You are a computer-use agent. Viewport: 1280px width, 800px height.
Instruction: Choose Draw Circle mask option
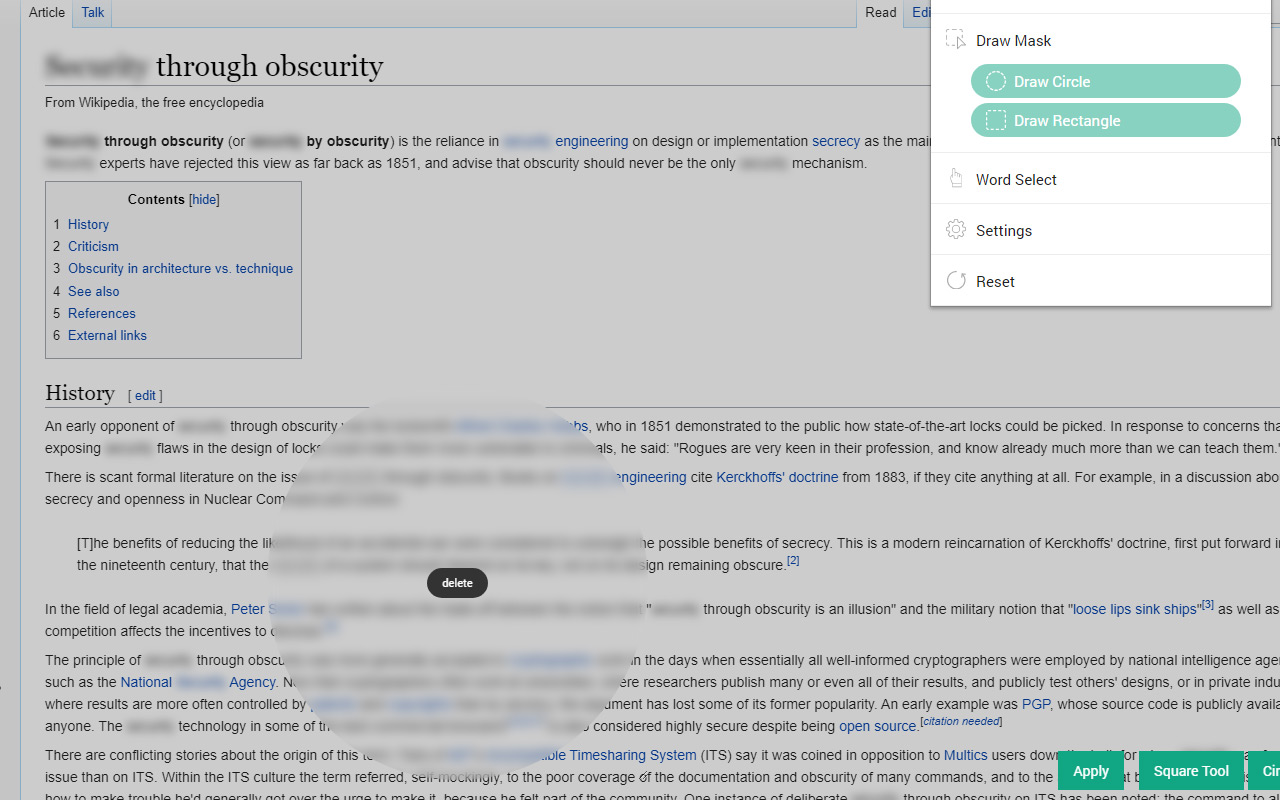(1106, 81)
